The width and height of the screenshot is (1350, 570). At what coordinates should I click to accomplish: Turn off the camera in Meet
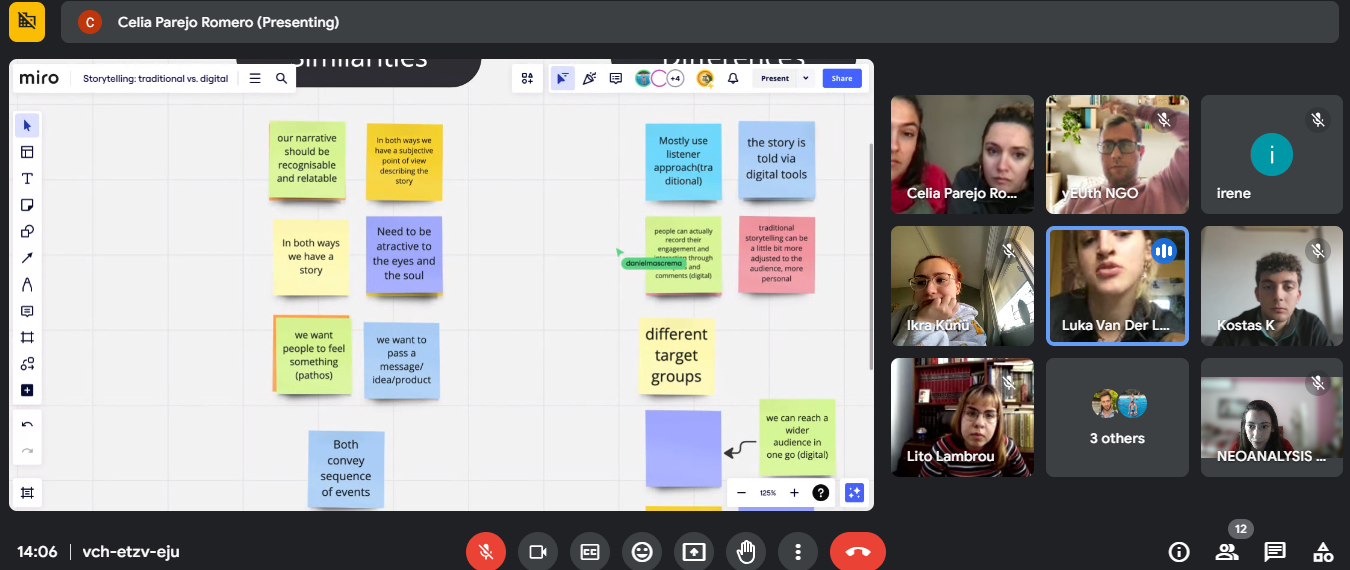(x=538, y=551)
